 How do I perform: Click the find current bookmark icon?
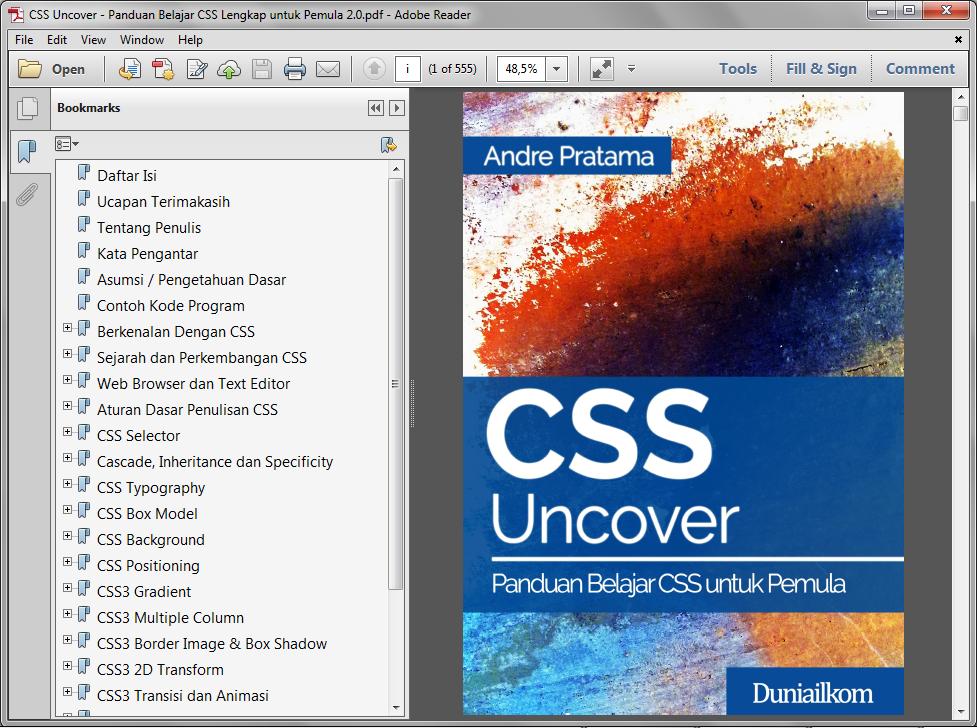coord(388,145)
